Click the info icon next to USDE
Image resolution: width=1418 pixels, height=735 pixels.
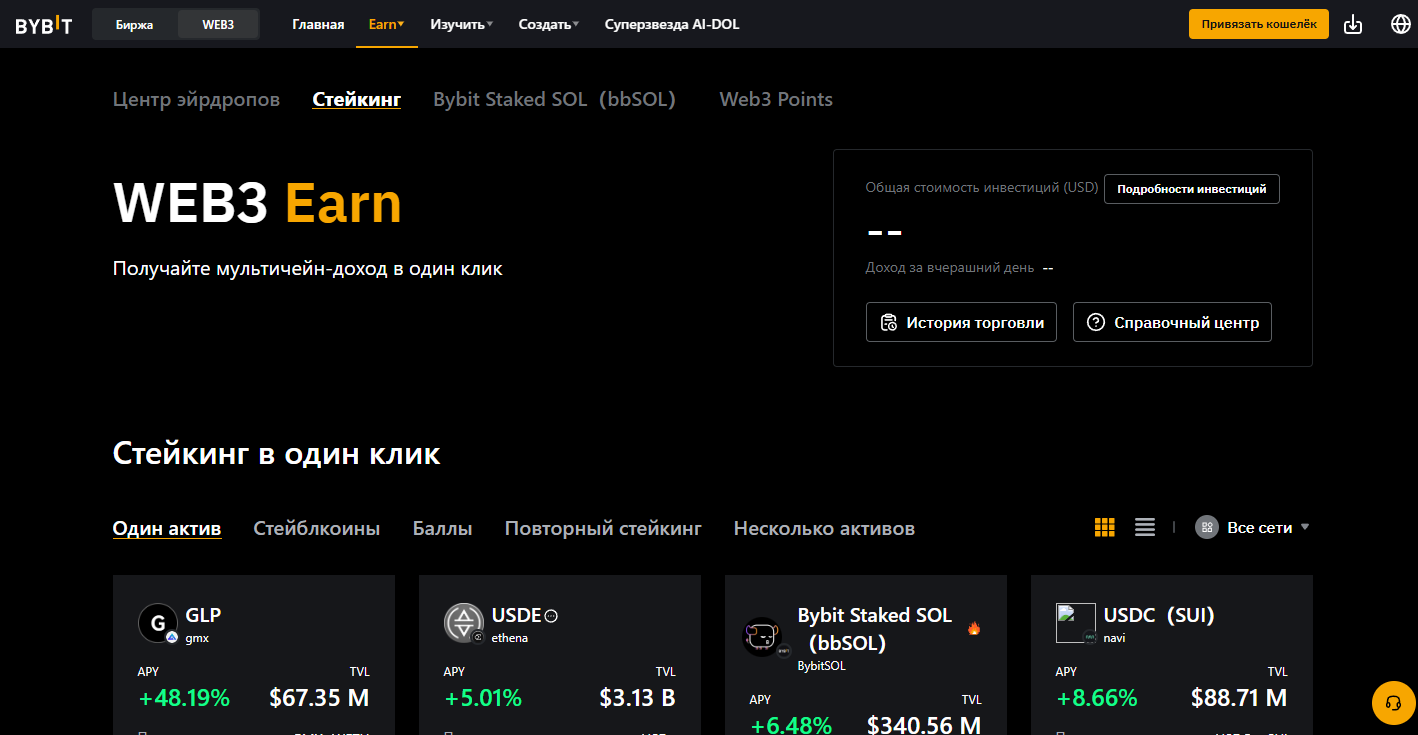(551, 616)
